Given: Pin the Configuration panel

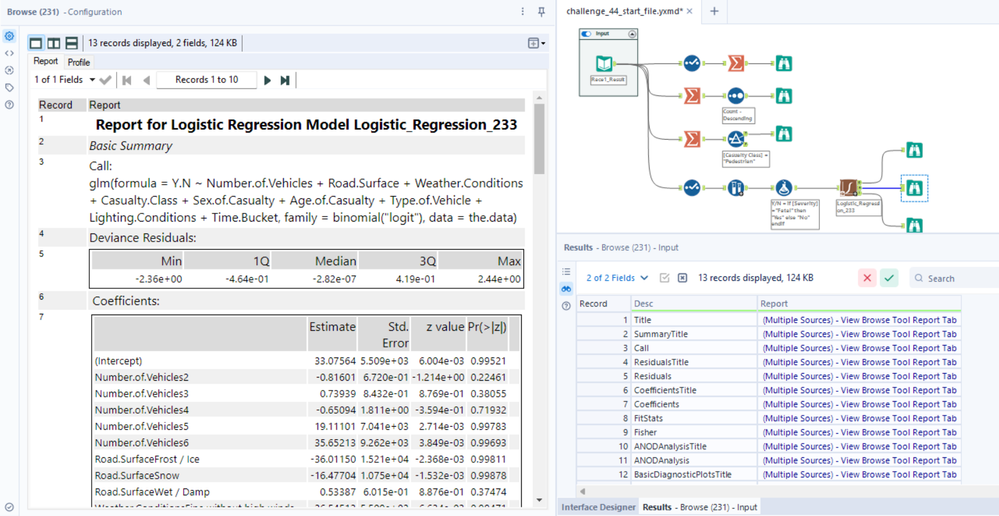Looking at the screenshot, I should (x=541, y=12).
